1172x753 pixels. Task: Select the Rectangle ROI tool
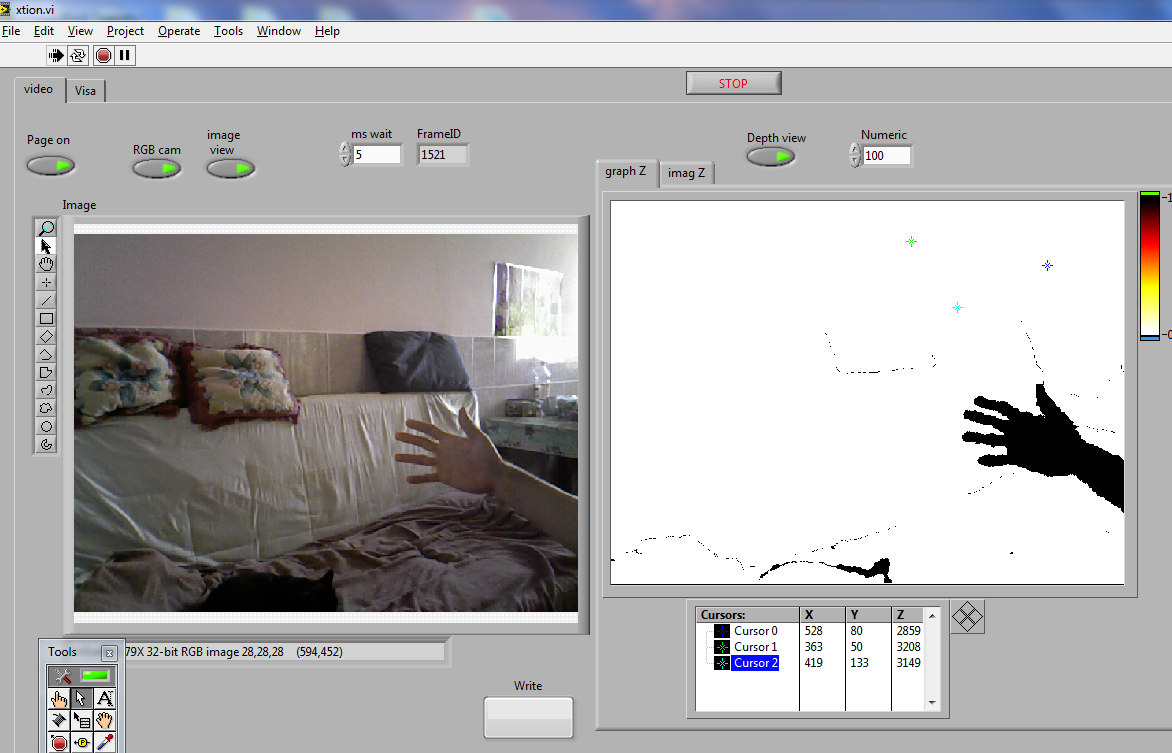tap(46, 319)
